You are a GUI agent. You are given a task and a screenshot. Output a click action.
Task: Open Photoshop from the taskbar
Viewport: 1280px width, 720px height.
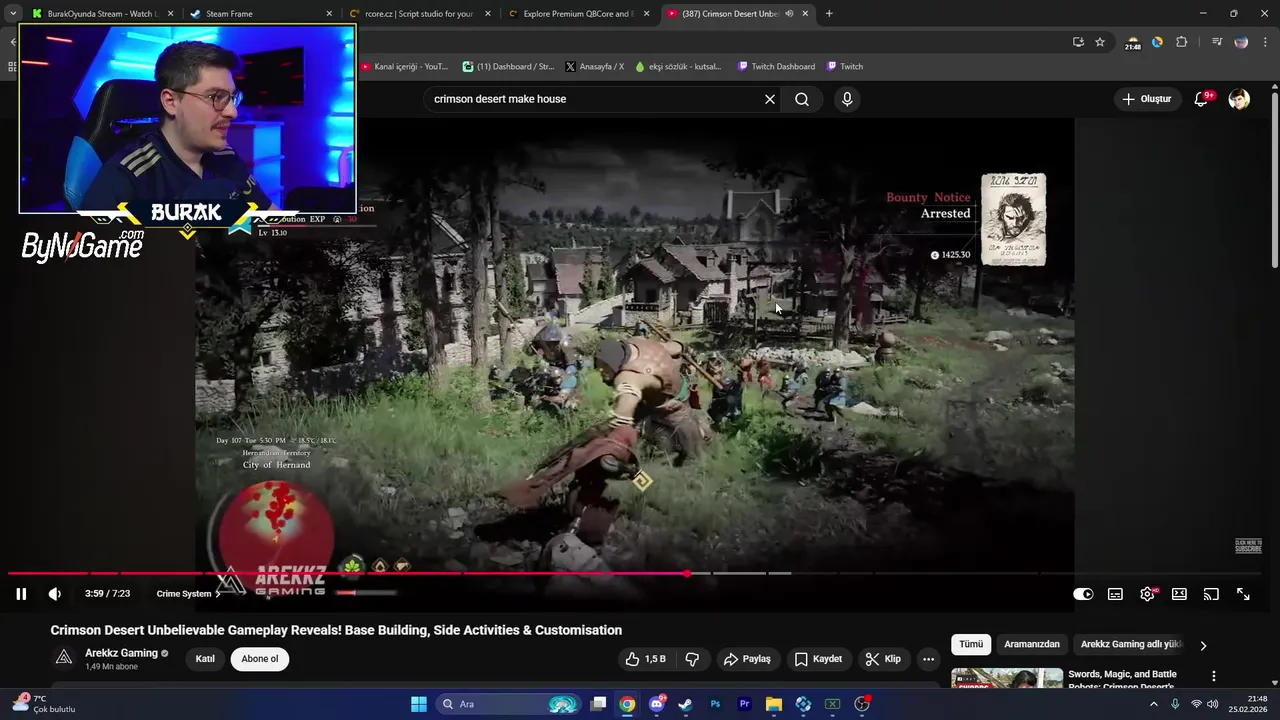(x=715, y=704)
